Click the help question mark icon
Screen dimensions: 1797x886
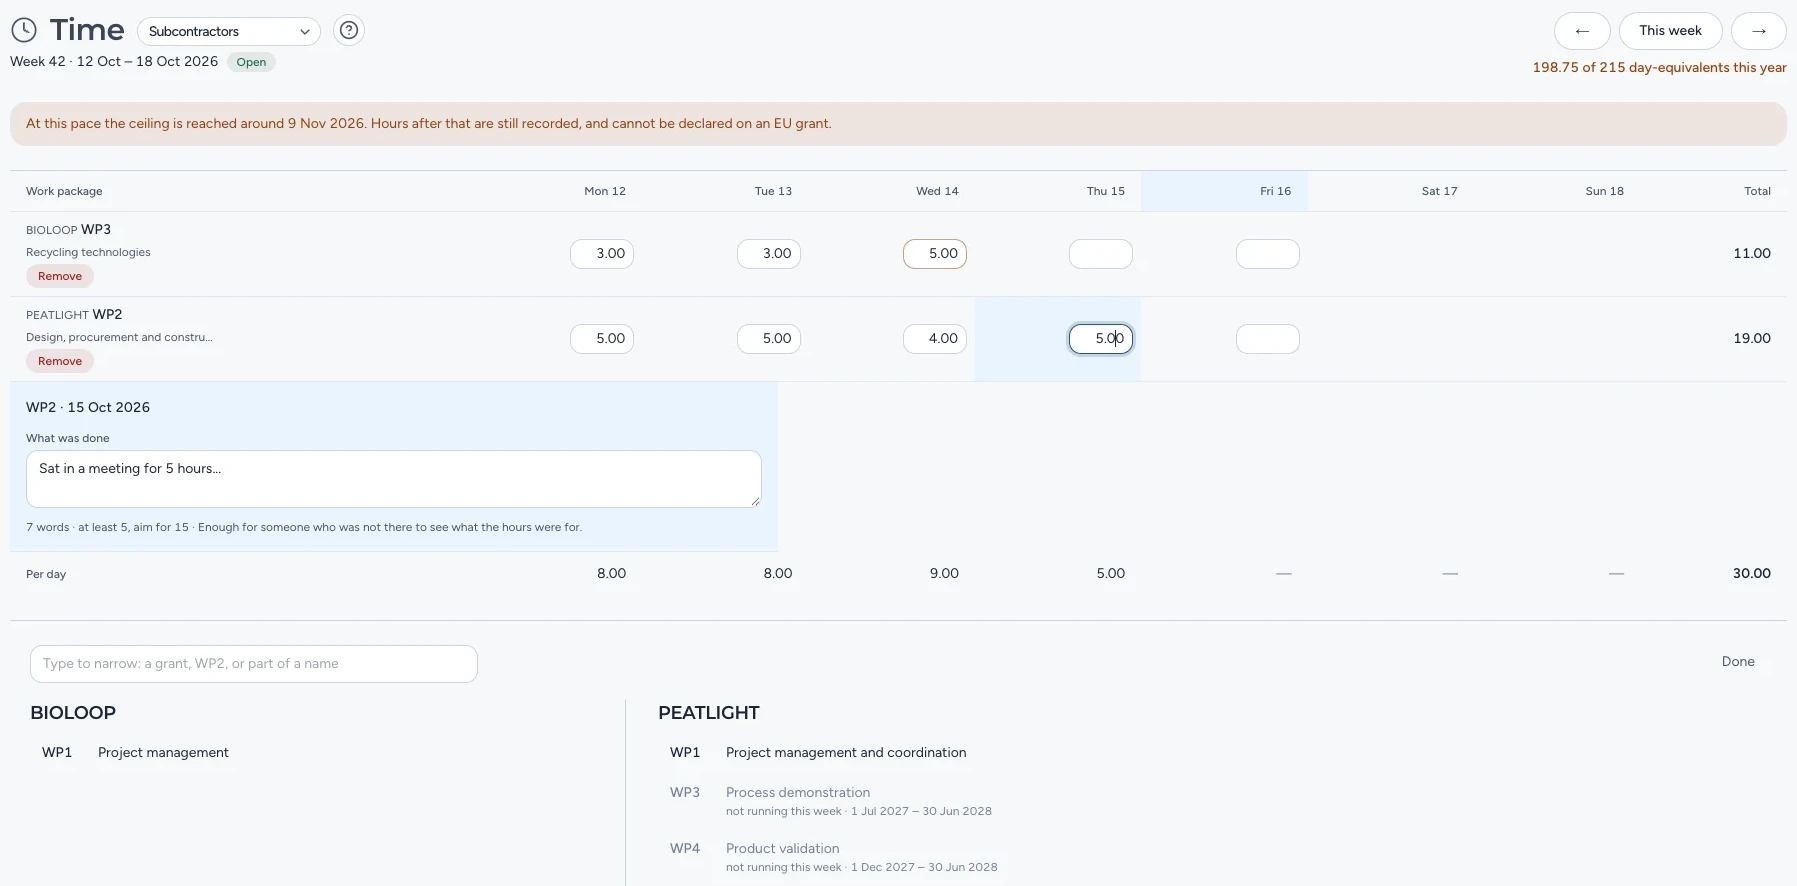[349, 31]
